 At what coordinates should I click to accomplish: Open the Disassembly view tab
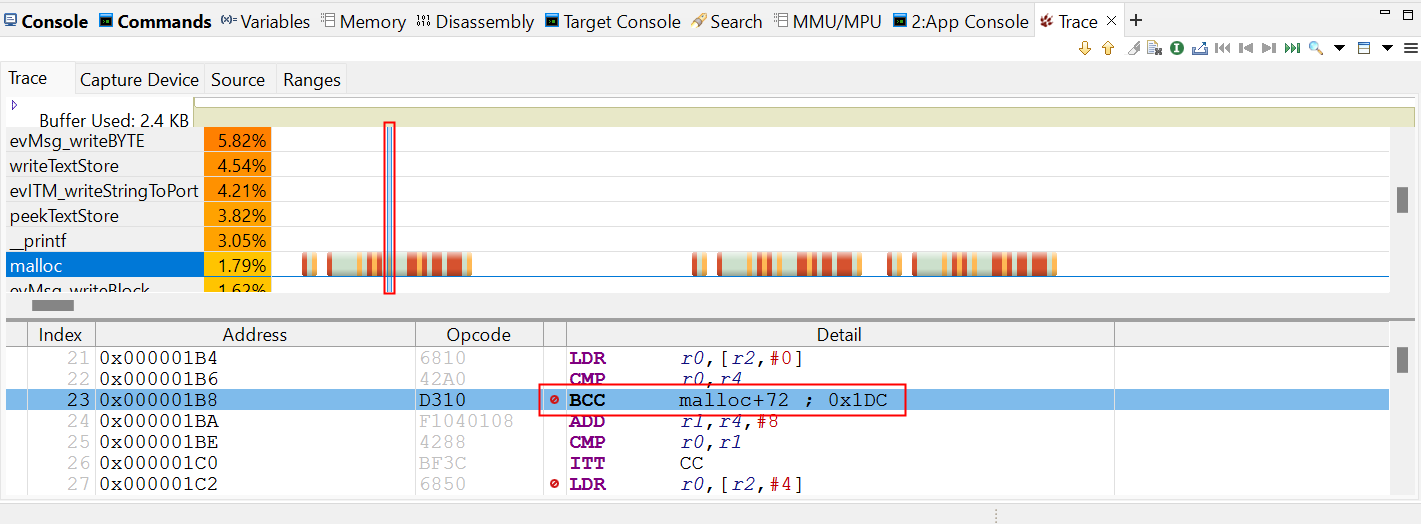tap(475, 21)
